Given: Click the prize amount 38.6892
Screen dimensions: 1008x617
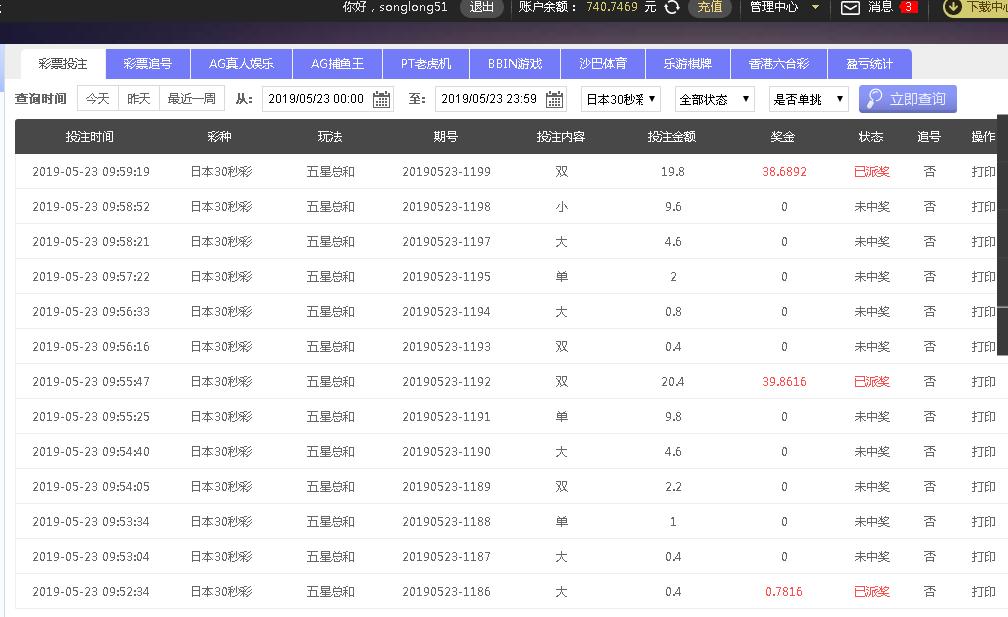Looking at the screenshot, I should [784, 172].
